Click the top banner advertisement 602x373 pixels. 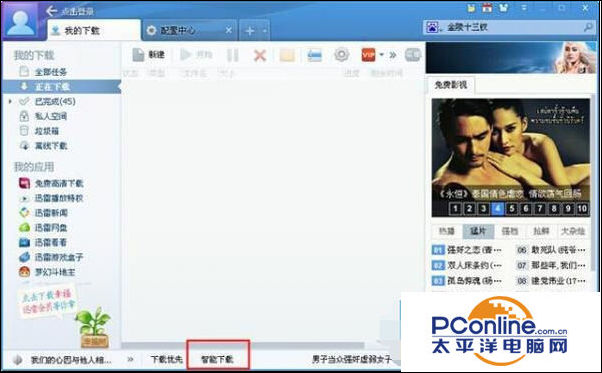pyautogui.click(x=511, y=58)
